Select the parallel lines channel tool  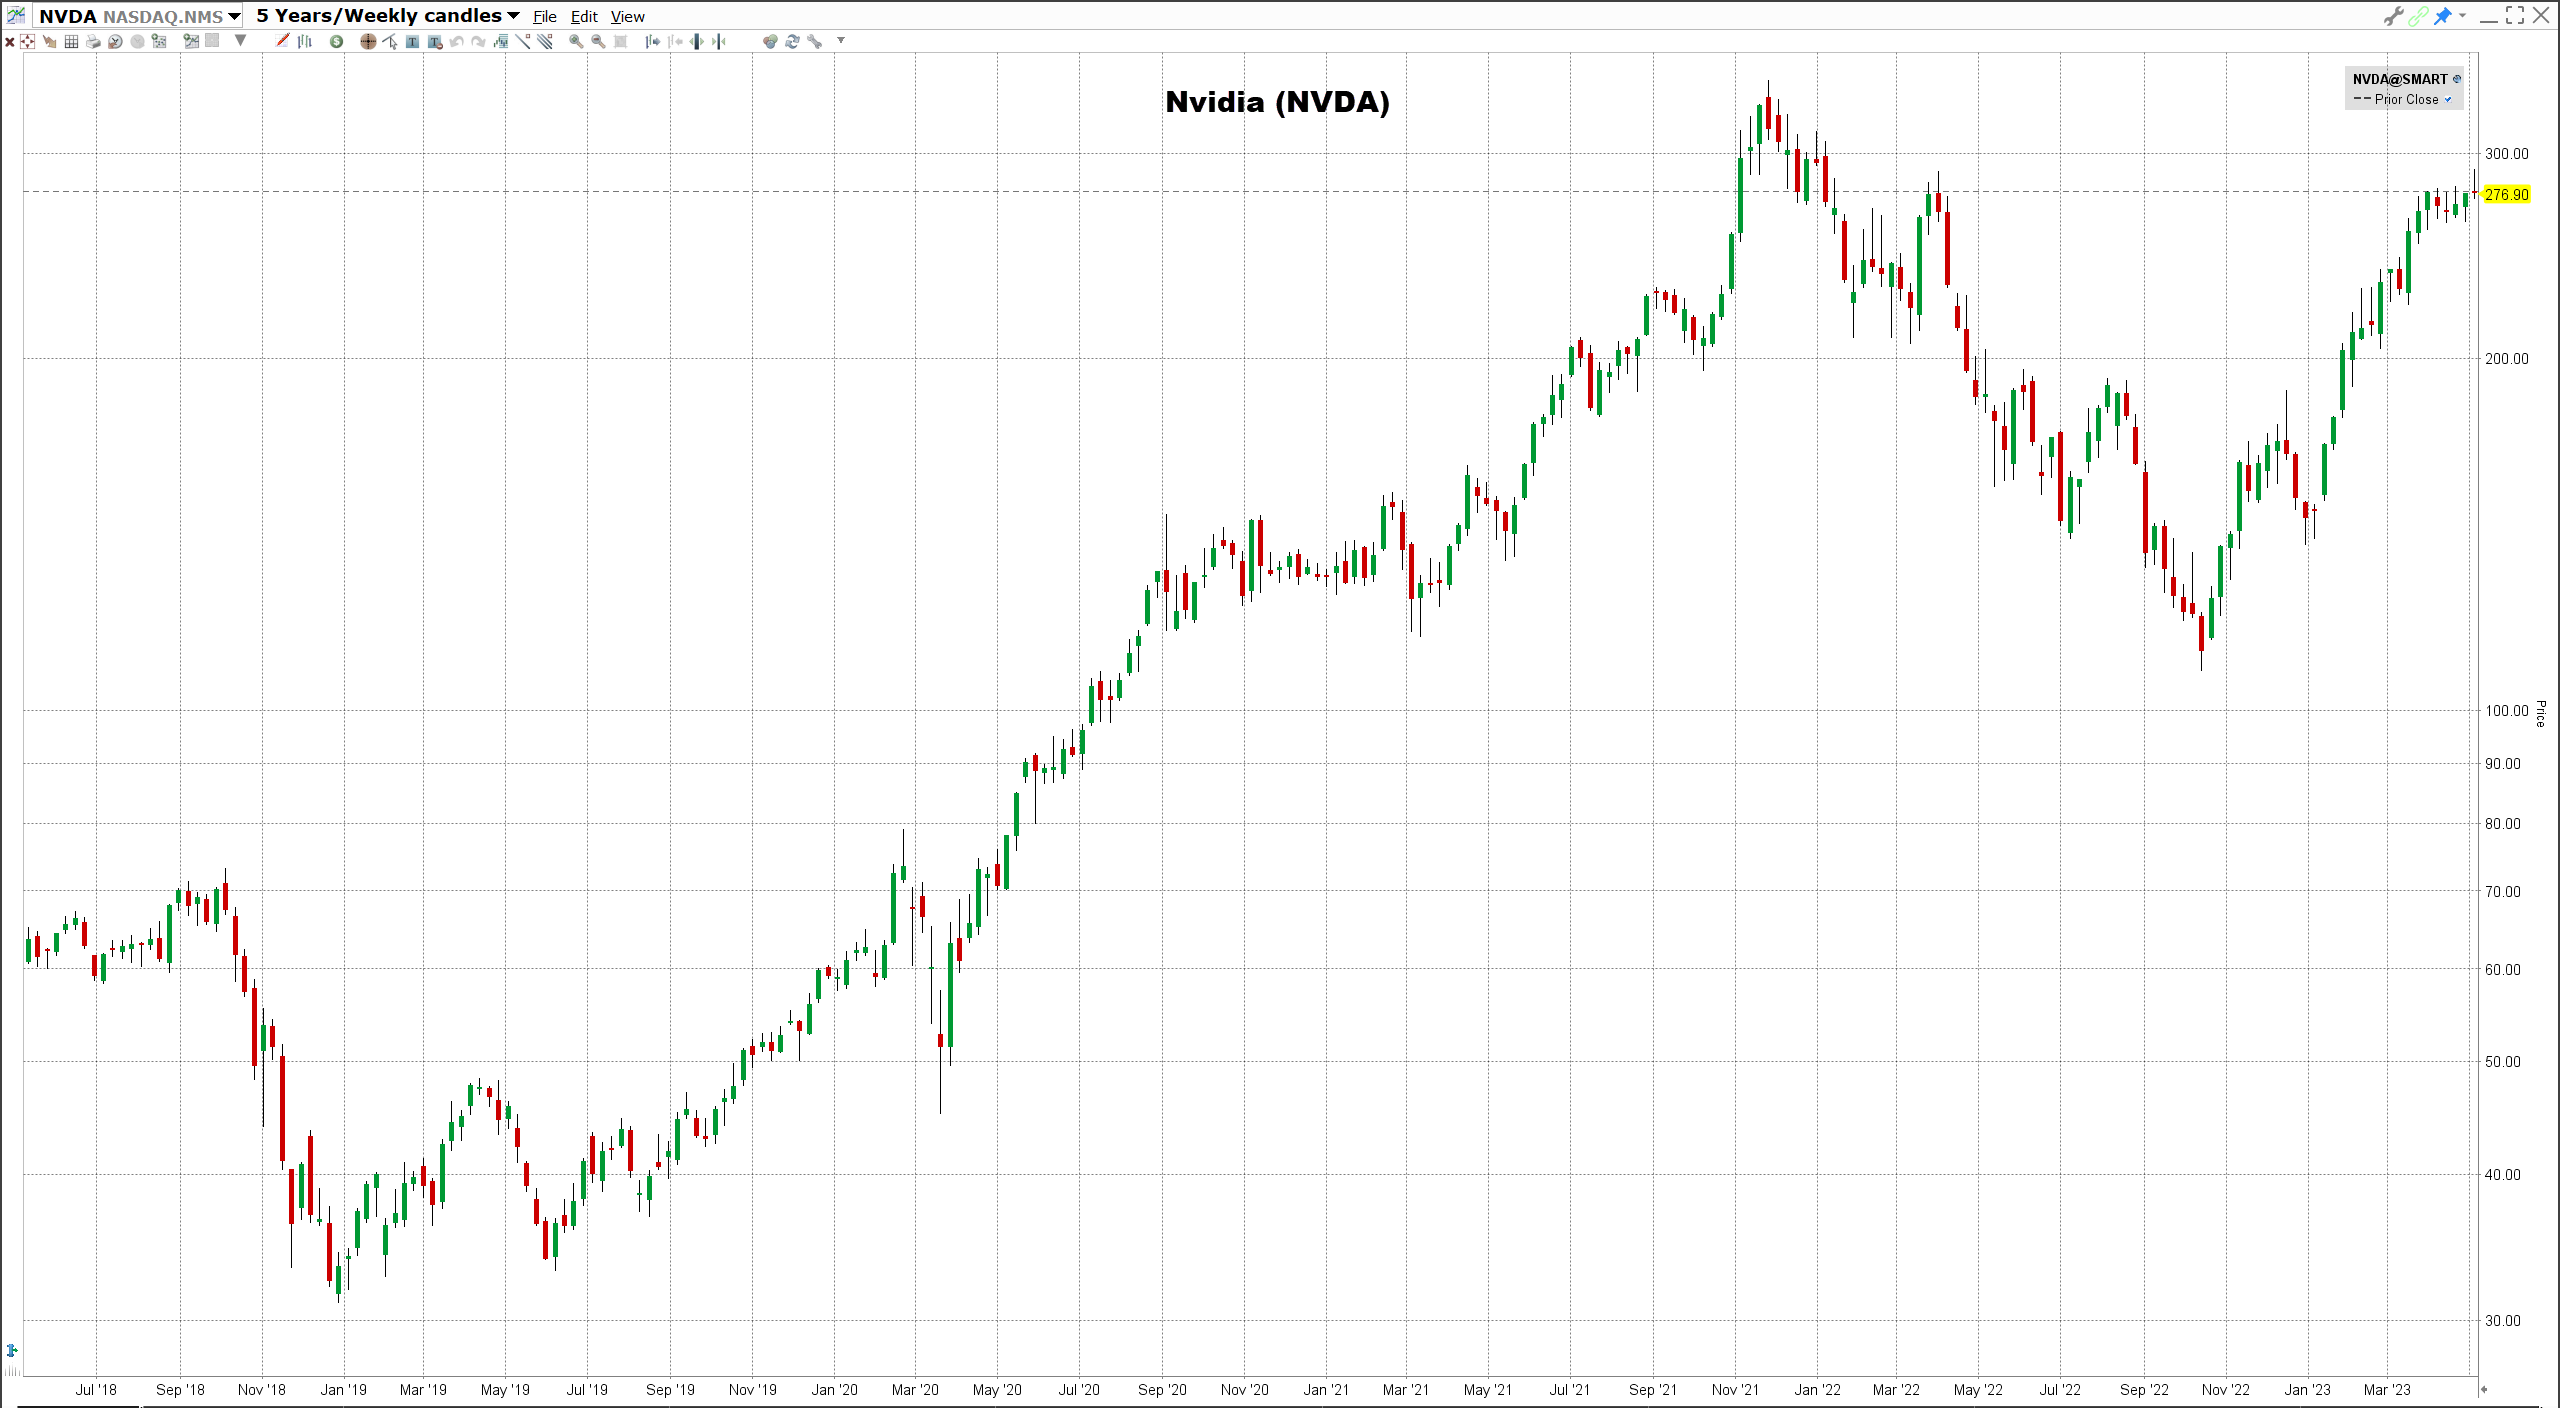[x=545, y=41]
